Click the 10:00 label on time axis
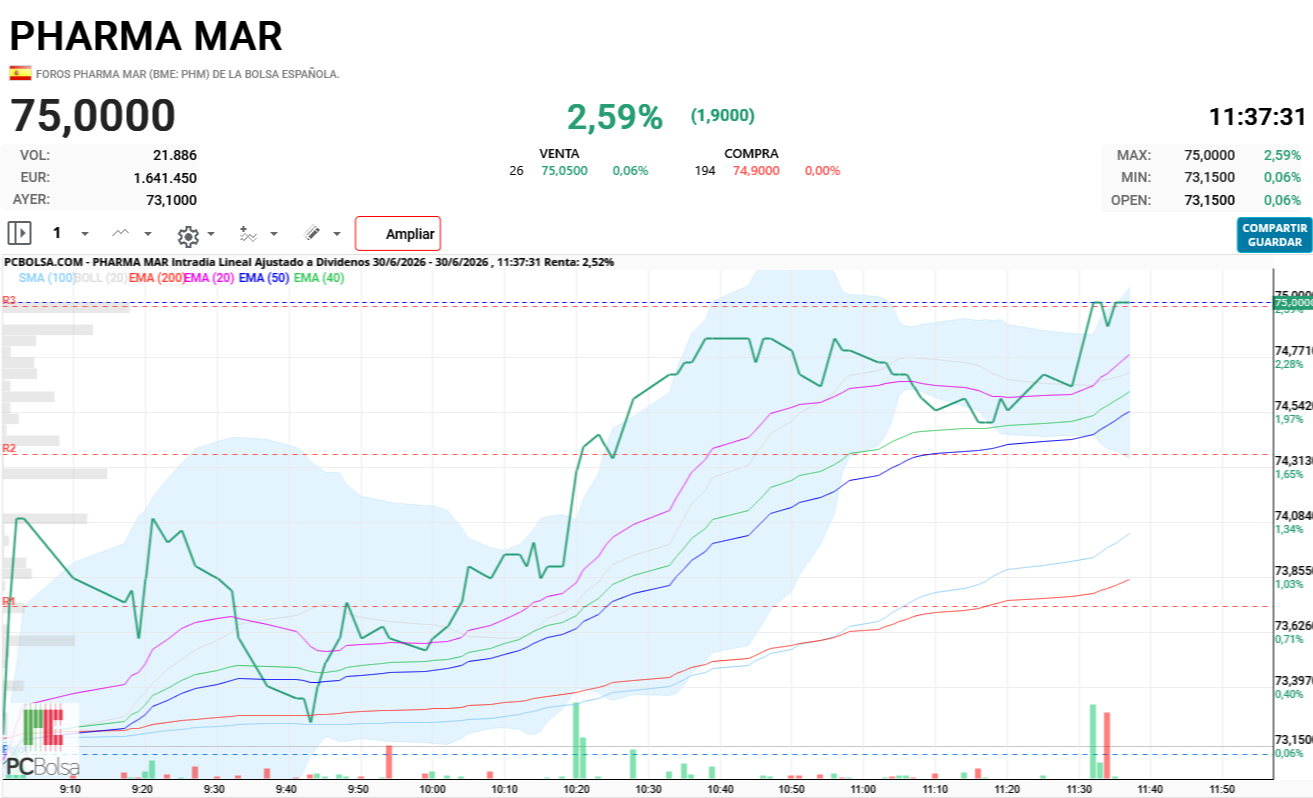Image resolution: width=1313 pixels, height=798 pixels. (x=432, y=788)
